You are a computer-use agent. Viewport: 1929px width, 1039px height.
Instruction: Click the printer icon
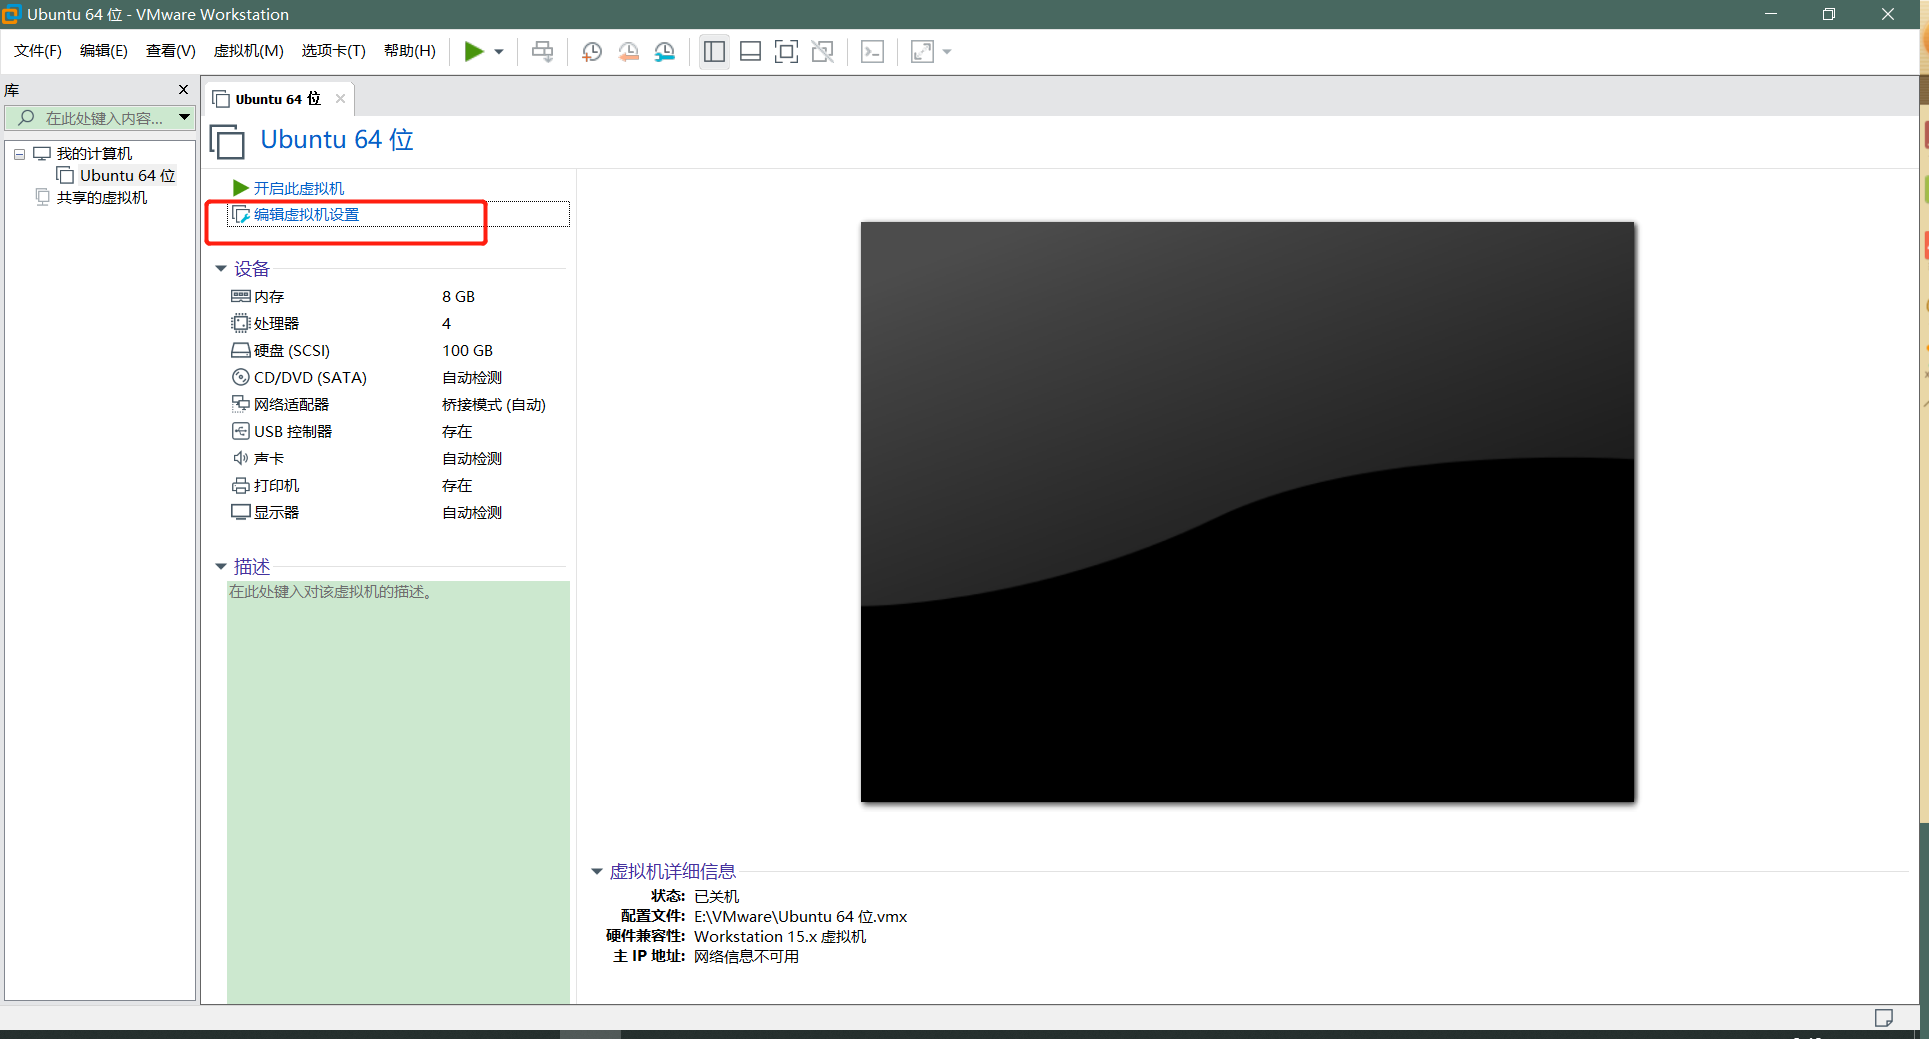click(x=241, y=486)
